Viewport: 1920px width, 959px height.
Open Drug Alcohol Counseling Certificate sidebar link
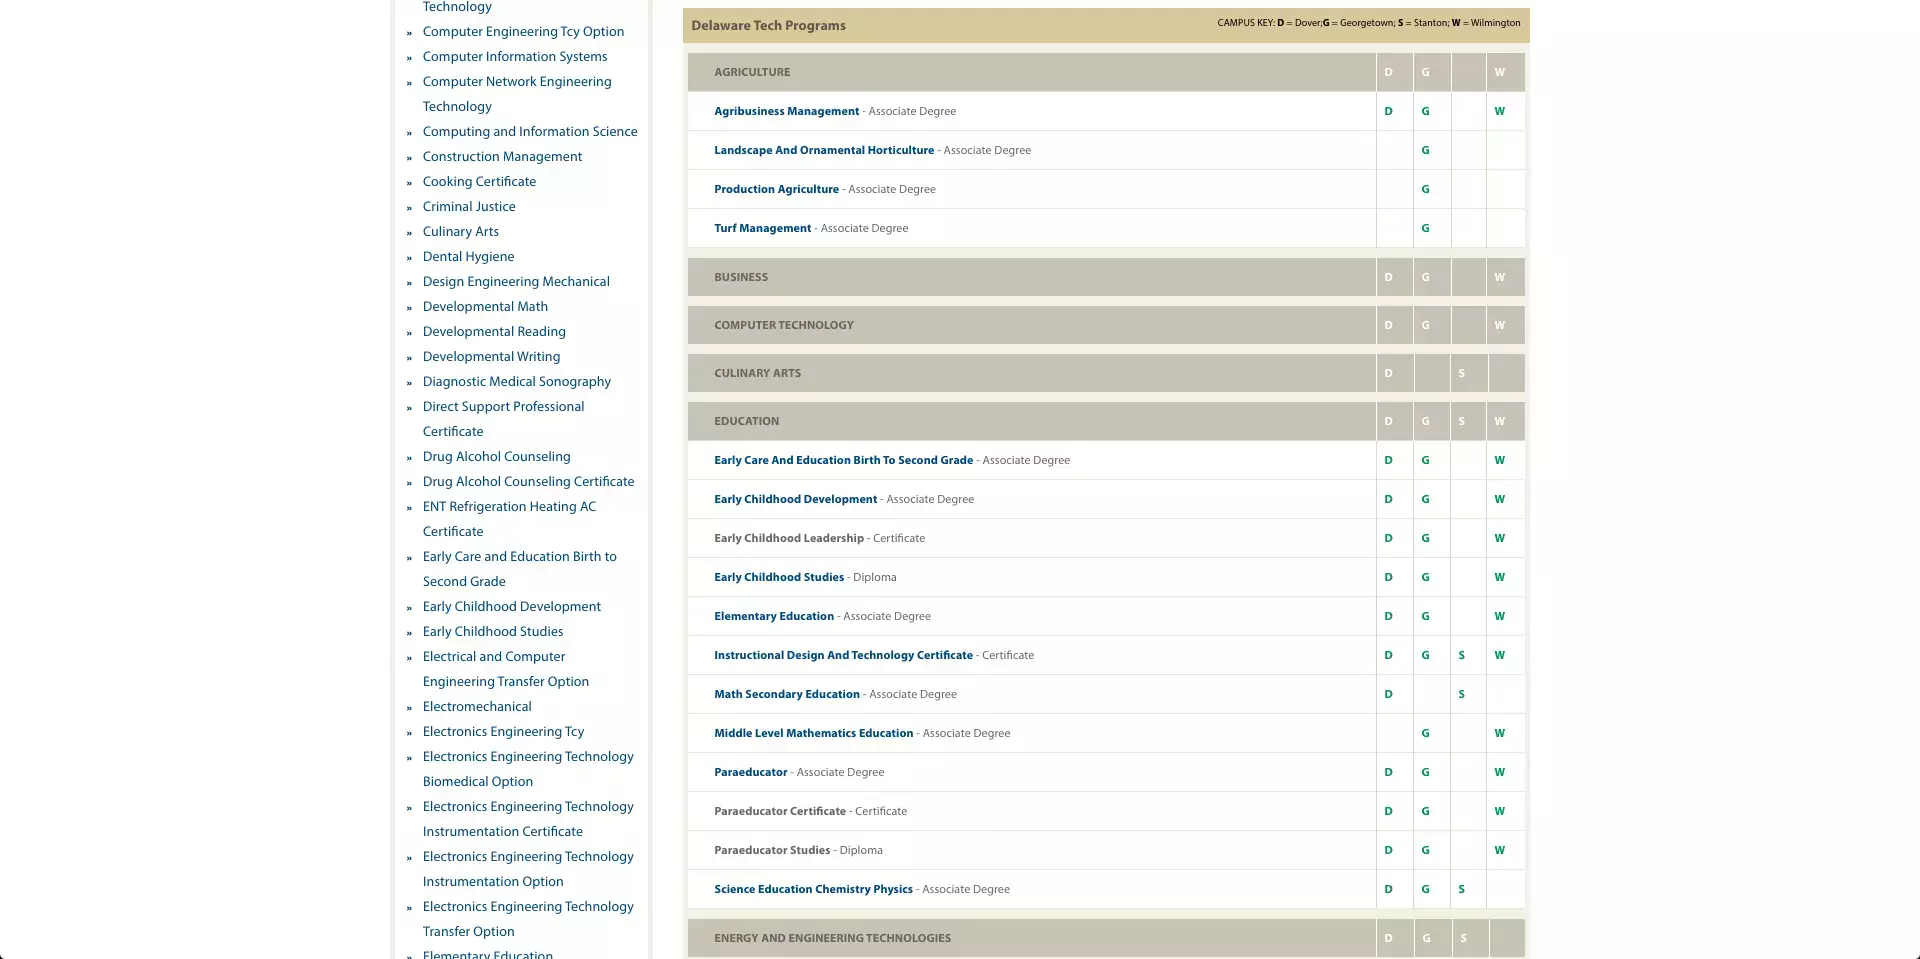(528, 482)
